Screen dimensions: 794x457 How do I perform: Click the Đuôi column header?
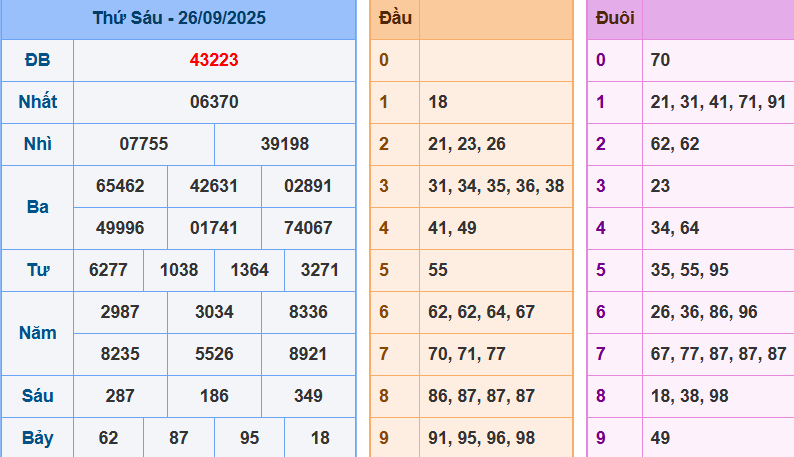(x=614, y=19)
